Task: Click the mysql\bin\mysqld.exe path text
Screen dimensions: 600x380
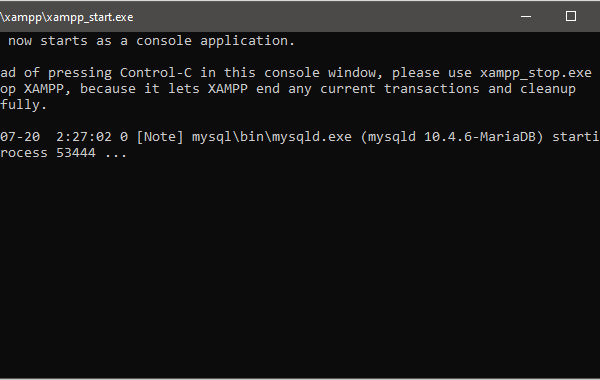Action: pyautogui.click(x=272, y=137)
